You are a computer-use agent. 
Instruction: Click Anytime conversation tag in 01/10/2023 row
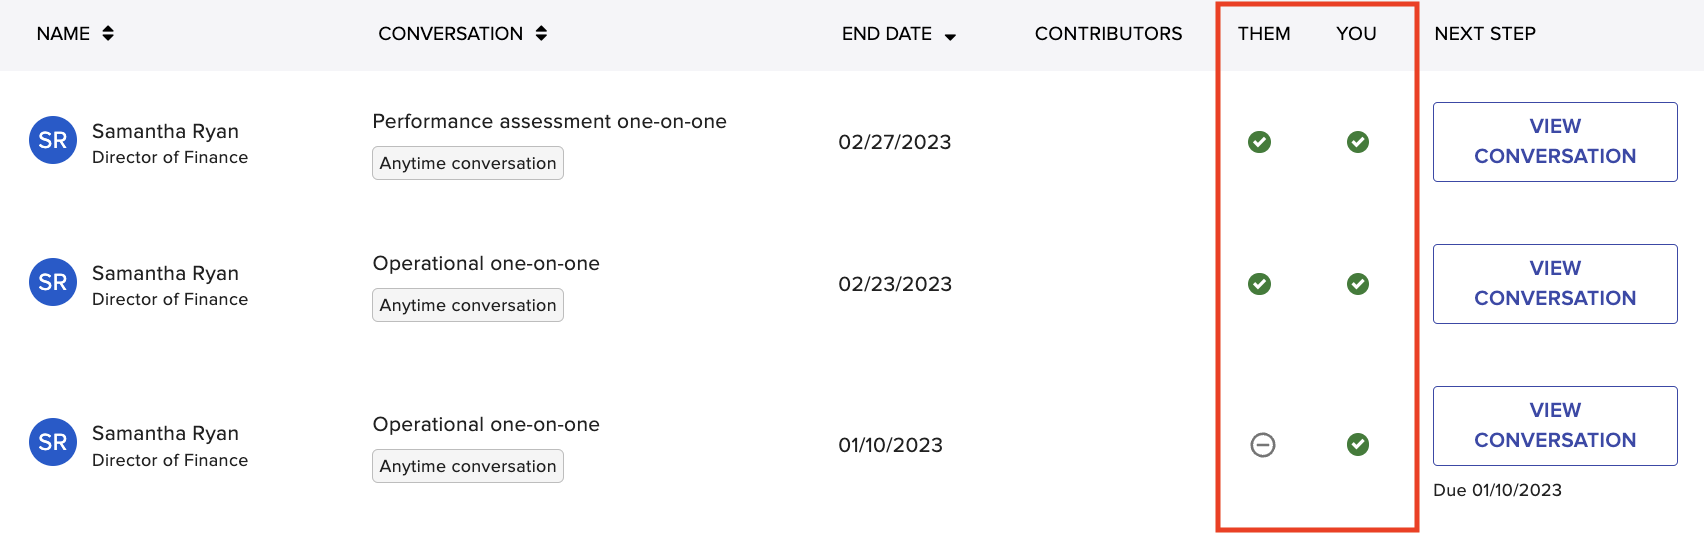point(468,466)
